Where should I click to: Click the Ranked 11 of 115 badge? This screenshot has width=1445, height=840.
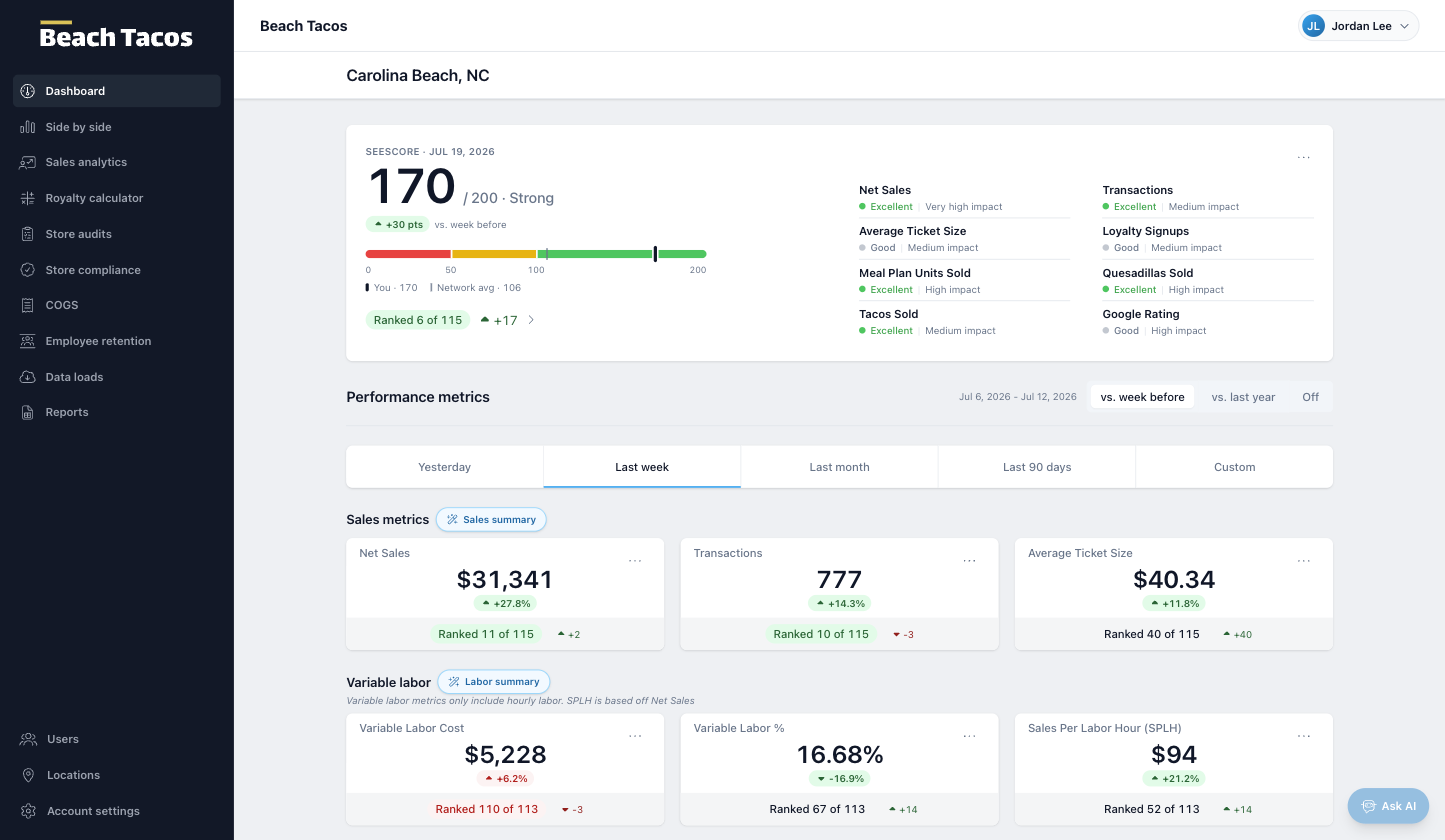pos(486,634)
